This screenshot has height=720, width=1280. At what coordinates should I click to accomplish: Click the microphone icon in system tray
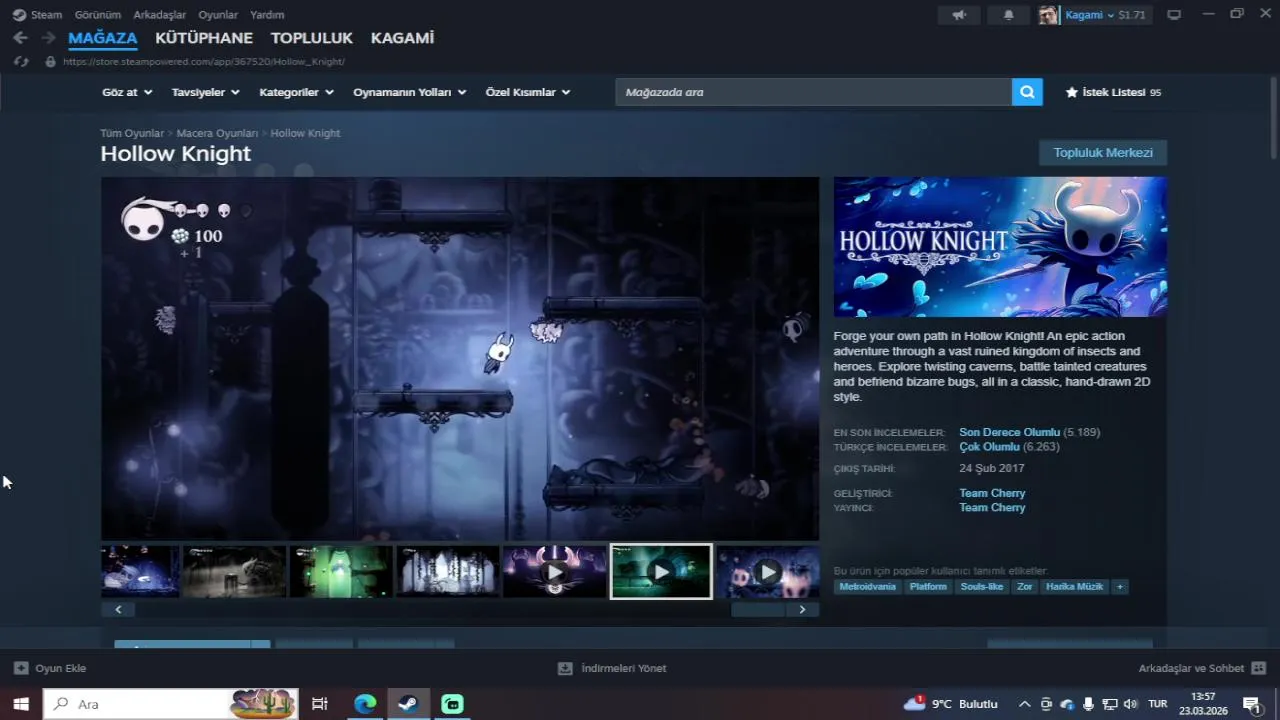[1089, 704]
